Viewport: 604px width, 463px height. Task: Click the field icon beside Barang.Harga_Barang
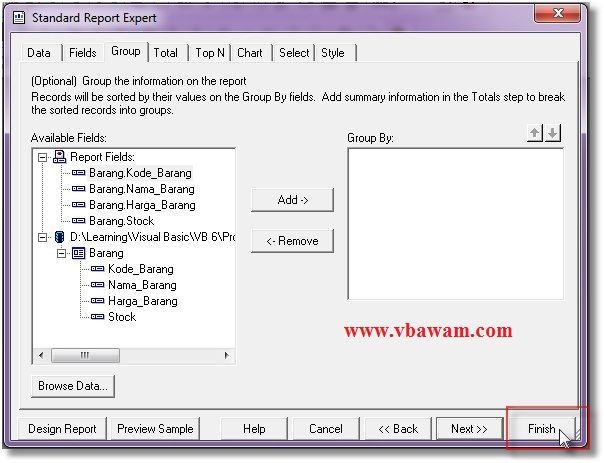point(79,205)
